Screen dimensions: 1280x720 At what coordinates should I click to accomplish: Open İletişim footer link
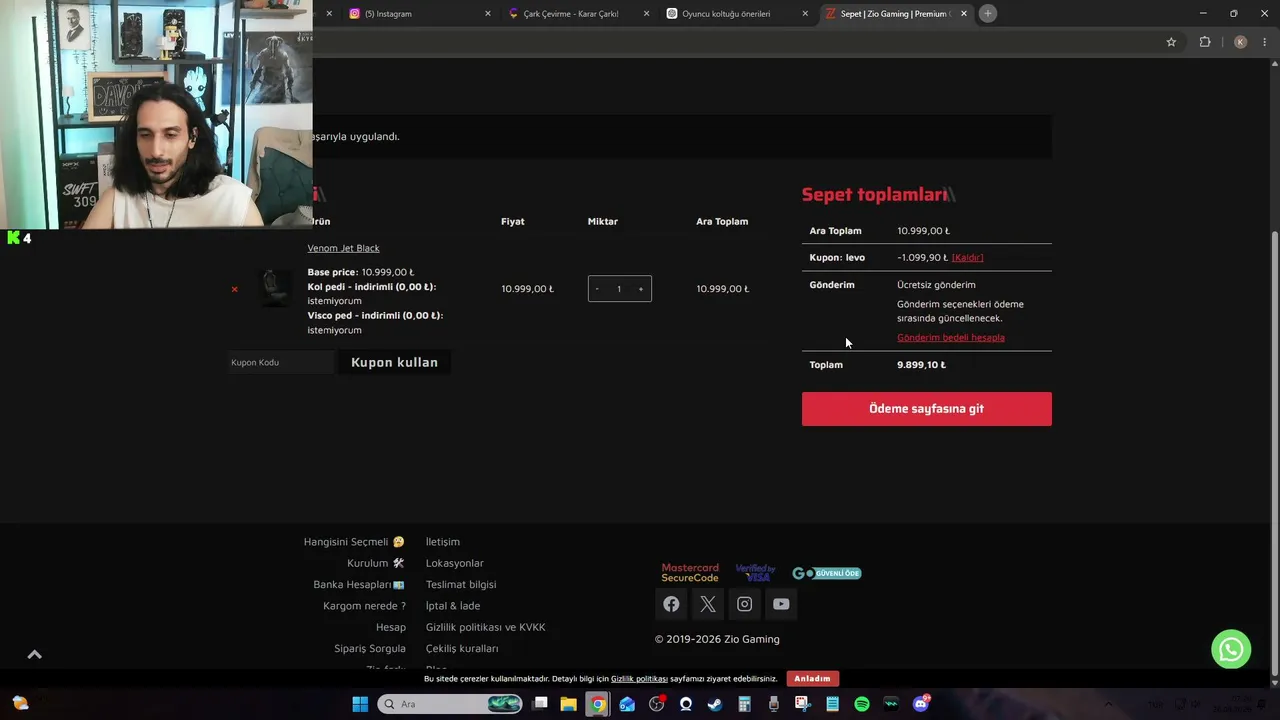(443, 542)
